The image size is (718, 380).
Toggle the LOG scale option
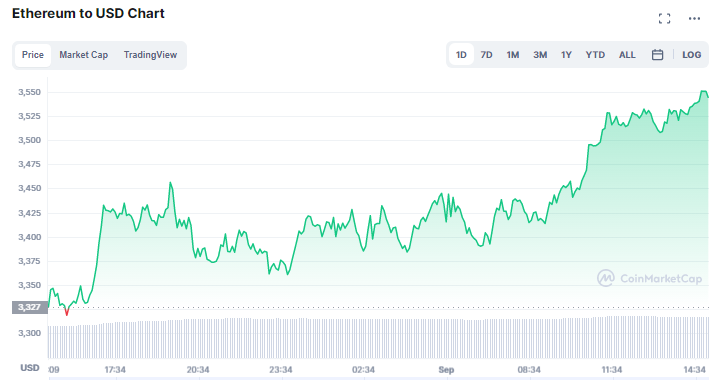point(691,55)
